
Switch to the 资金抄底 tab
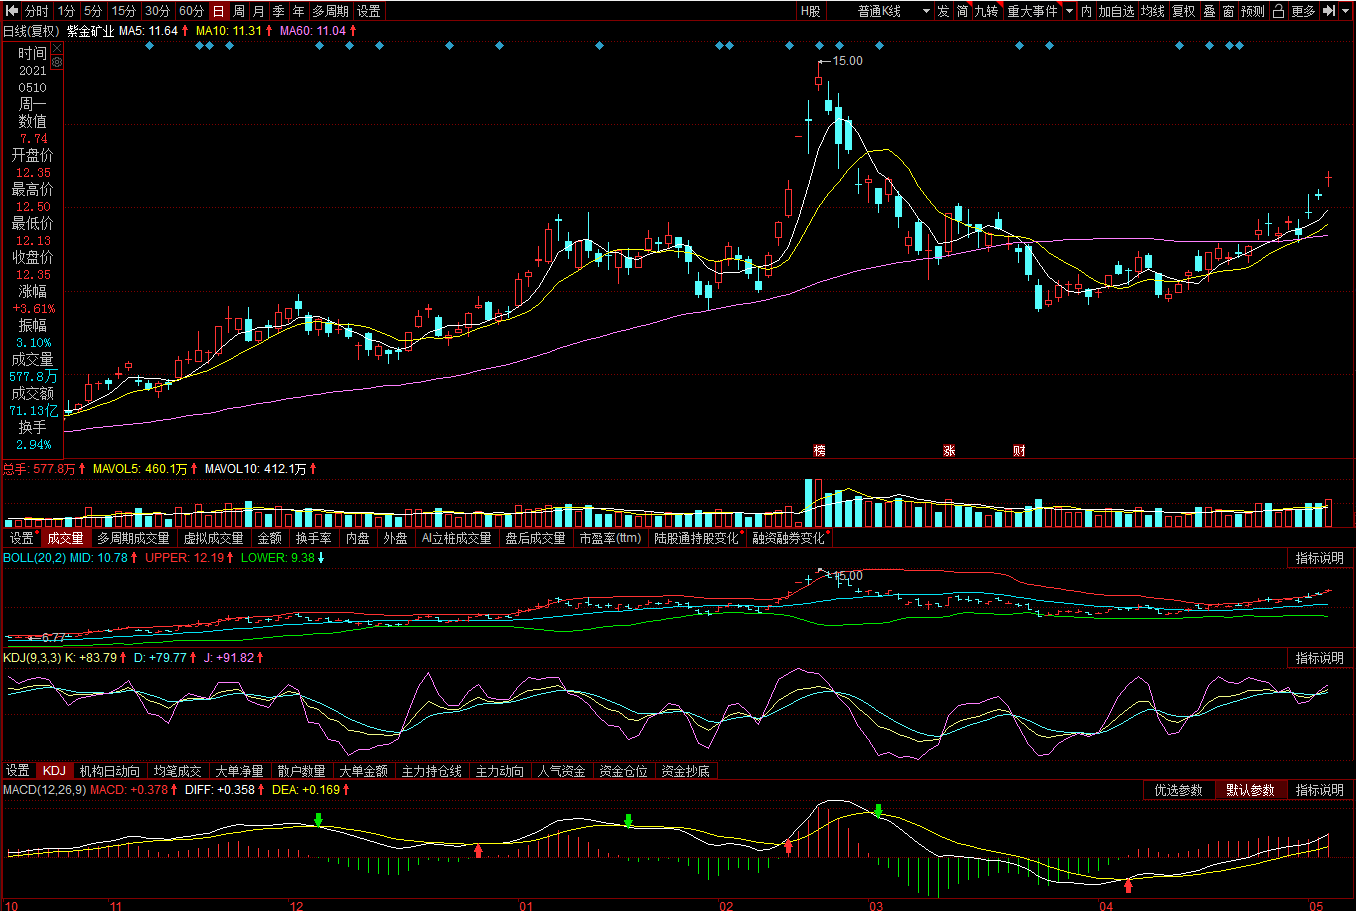pos(685,771)
